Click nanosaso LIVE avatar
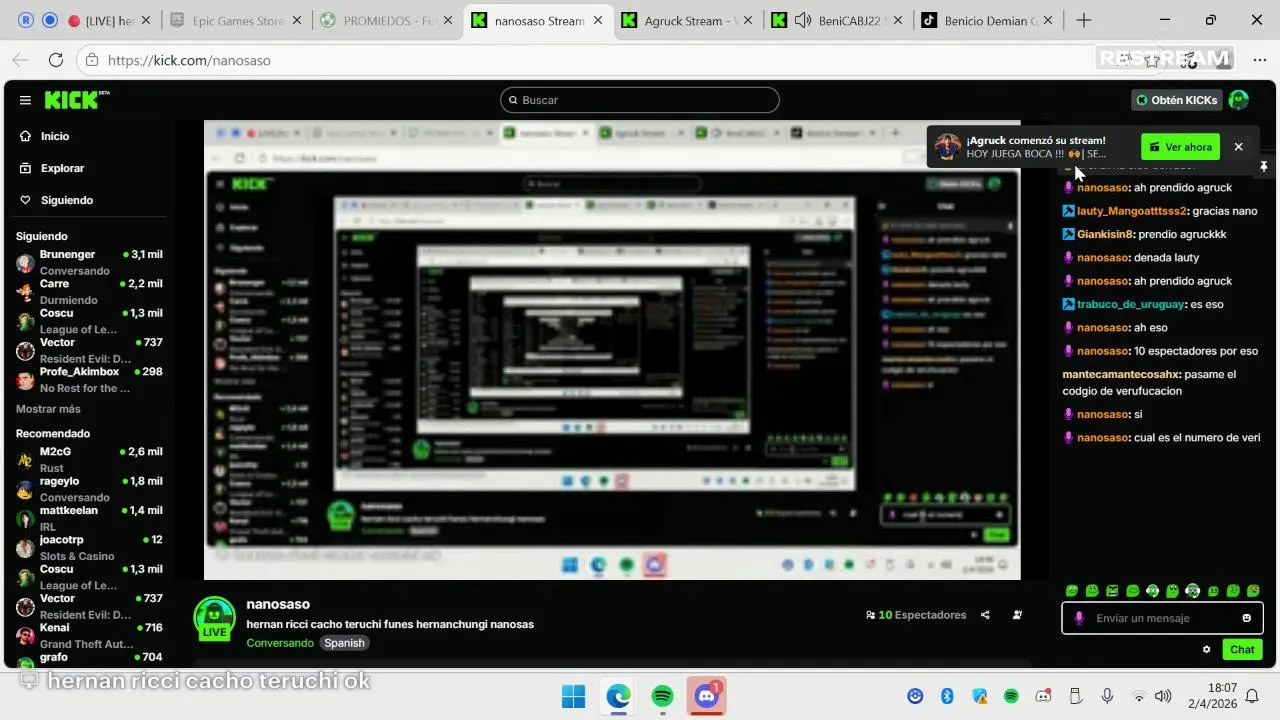This screenshot has width=1280, height=720. click(x=214, y=619)
